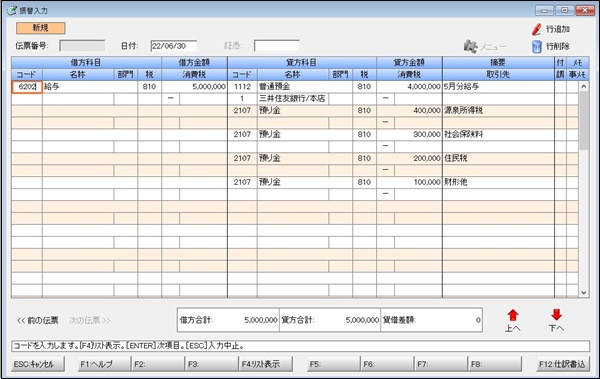Click the F7 function button
600x379 pixels.
pos(441,364)
